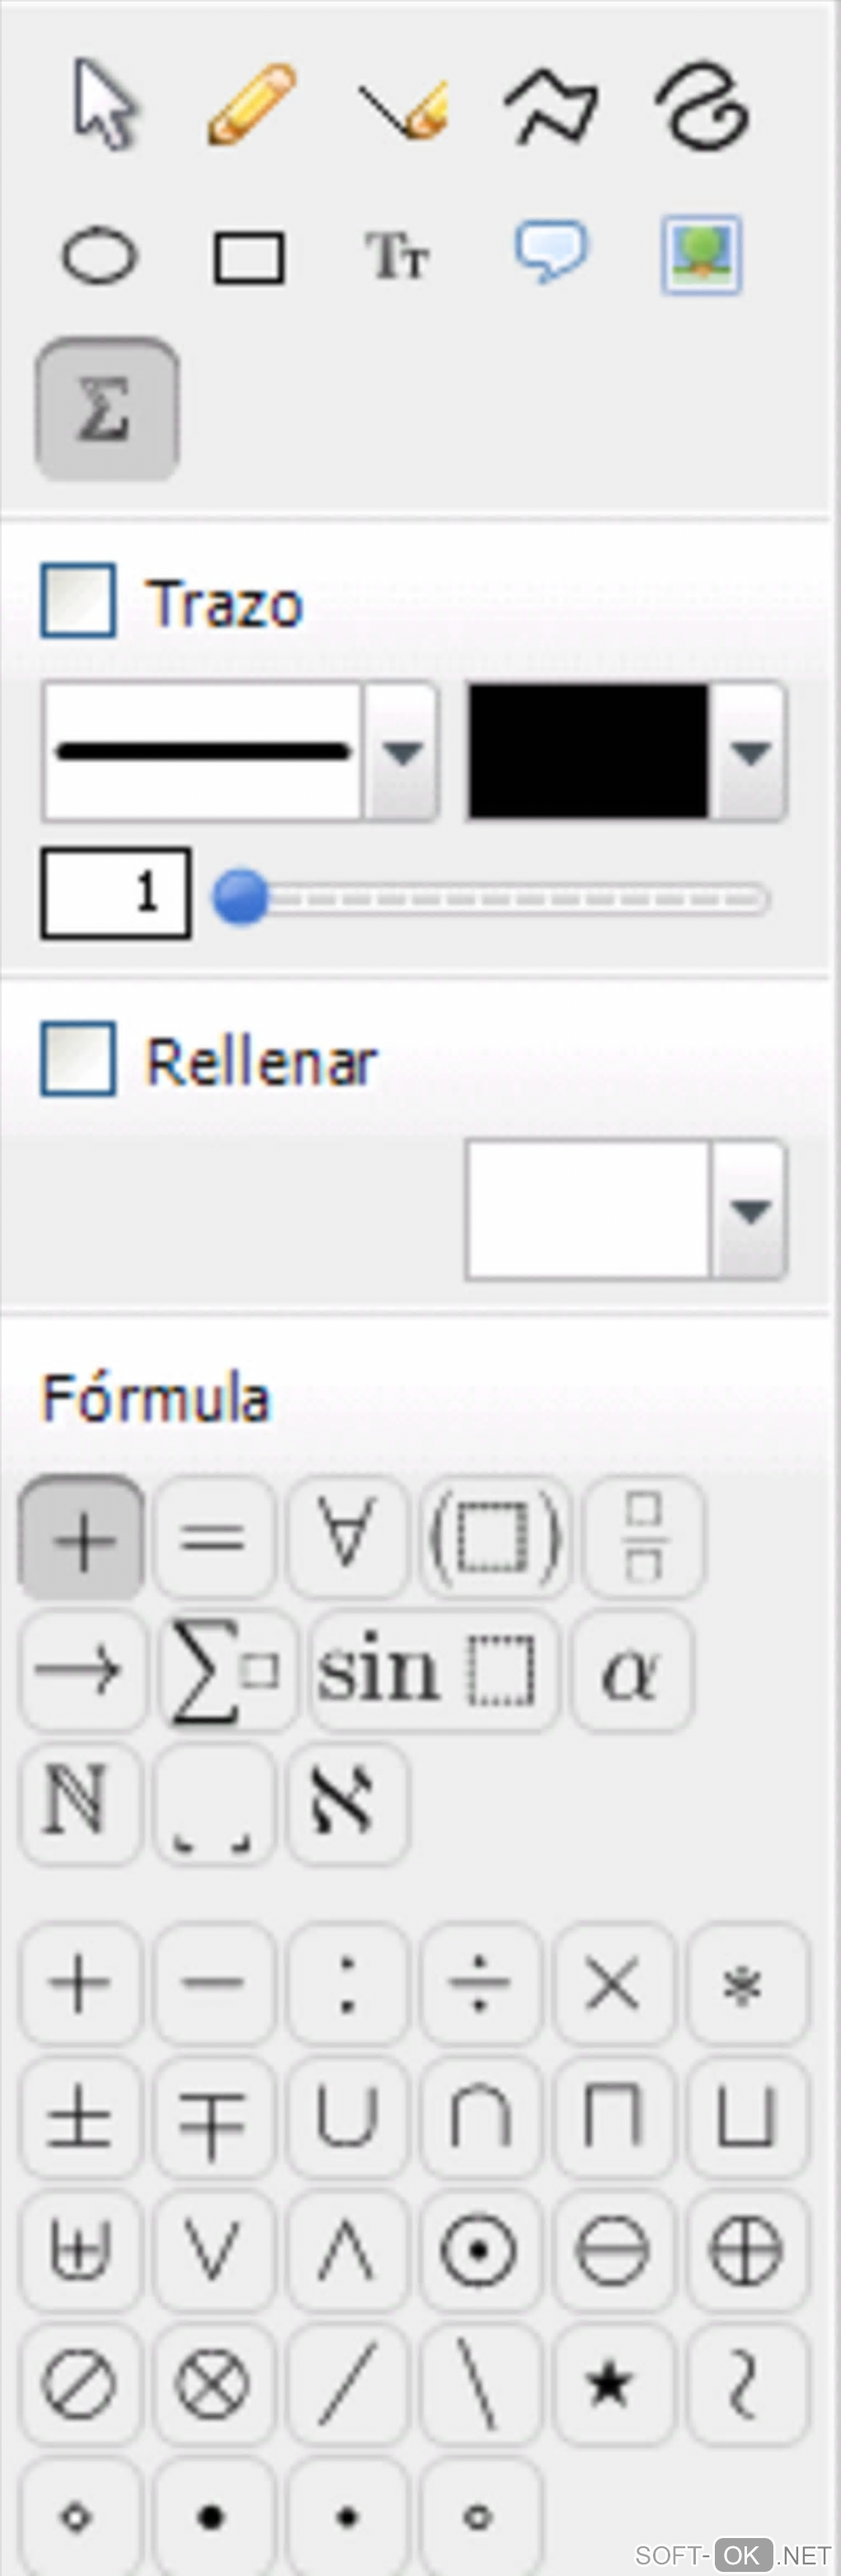The image size is (841, 2576).
Task: Enable the Rellenar fill checkbox
Action: click(x=78, y=1059)
